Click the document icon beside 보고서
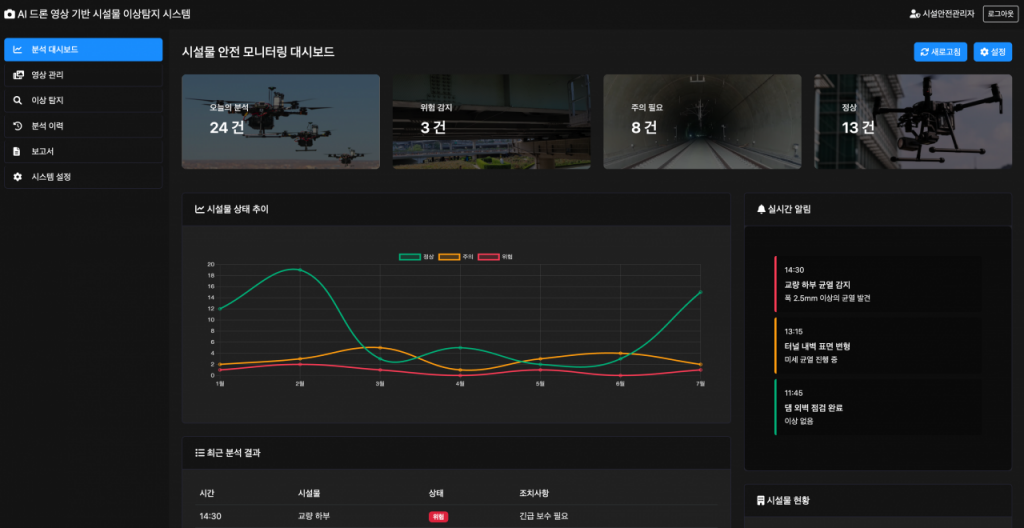1024x528 pixels. click(x=17, y=152)
